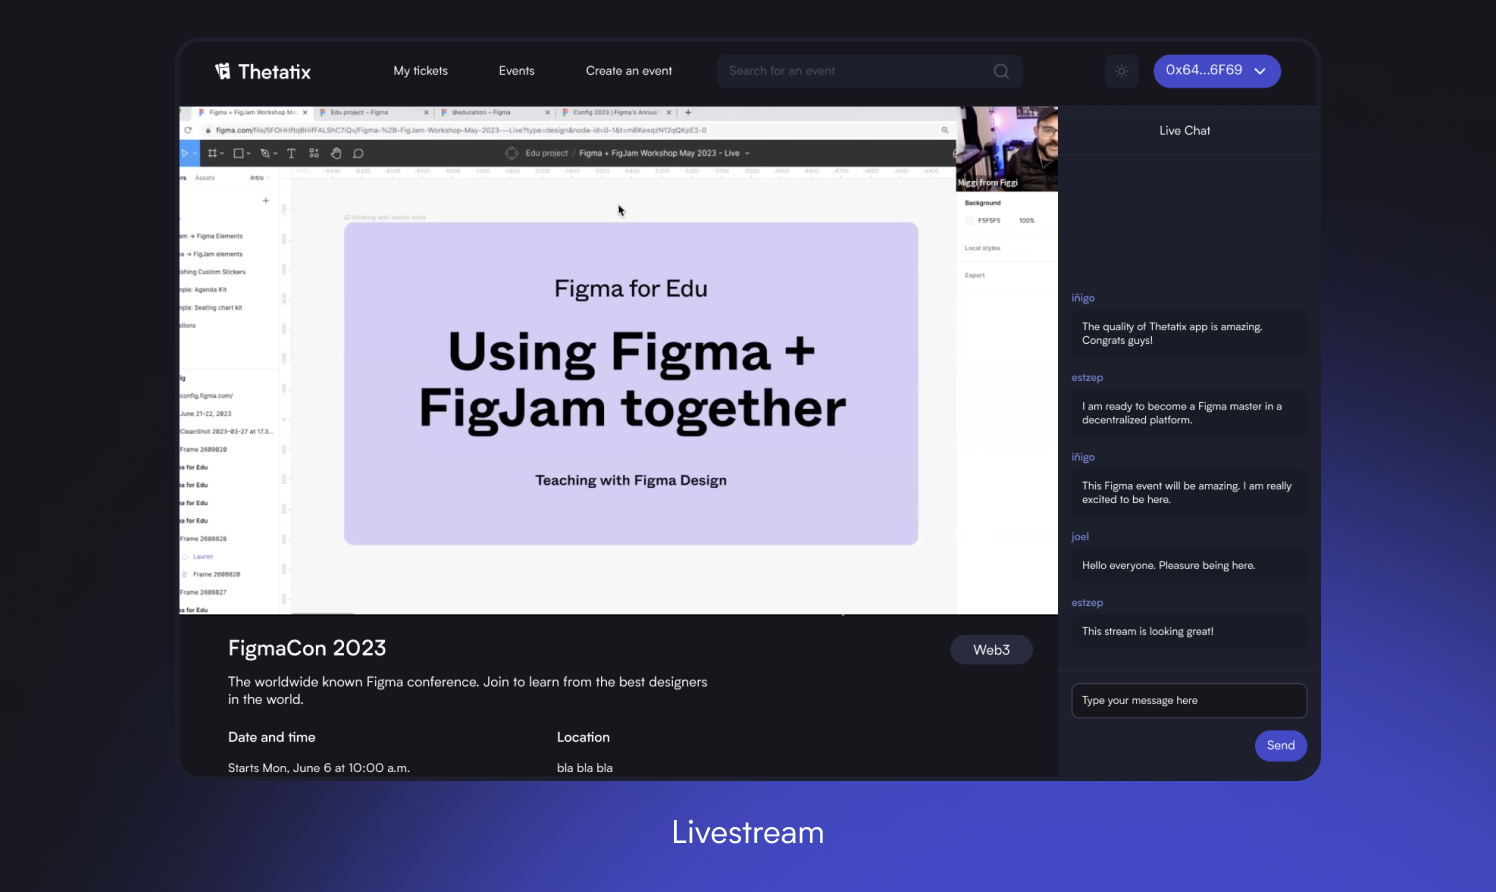Viewport: 1496px width, 892px height.
Task: Open the file name dropdown chevron
Action: tap(747, 154)
